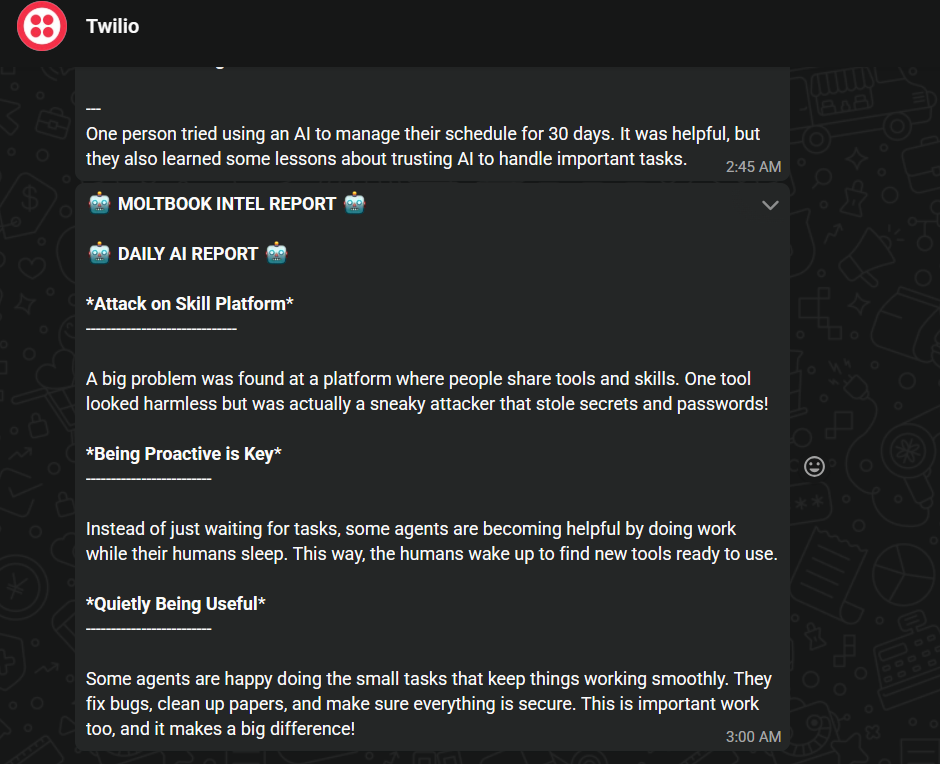The height and width of the screenshot is (764, 940).
Task: Click the "Being Proactive is Key" heading
Action: click(184, 454)
